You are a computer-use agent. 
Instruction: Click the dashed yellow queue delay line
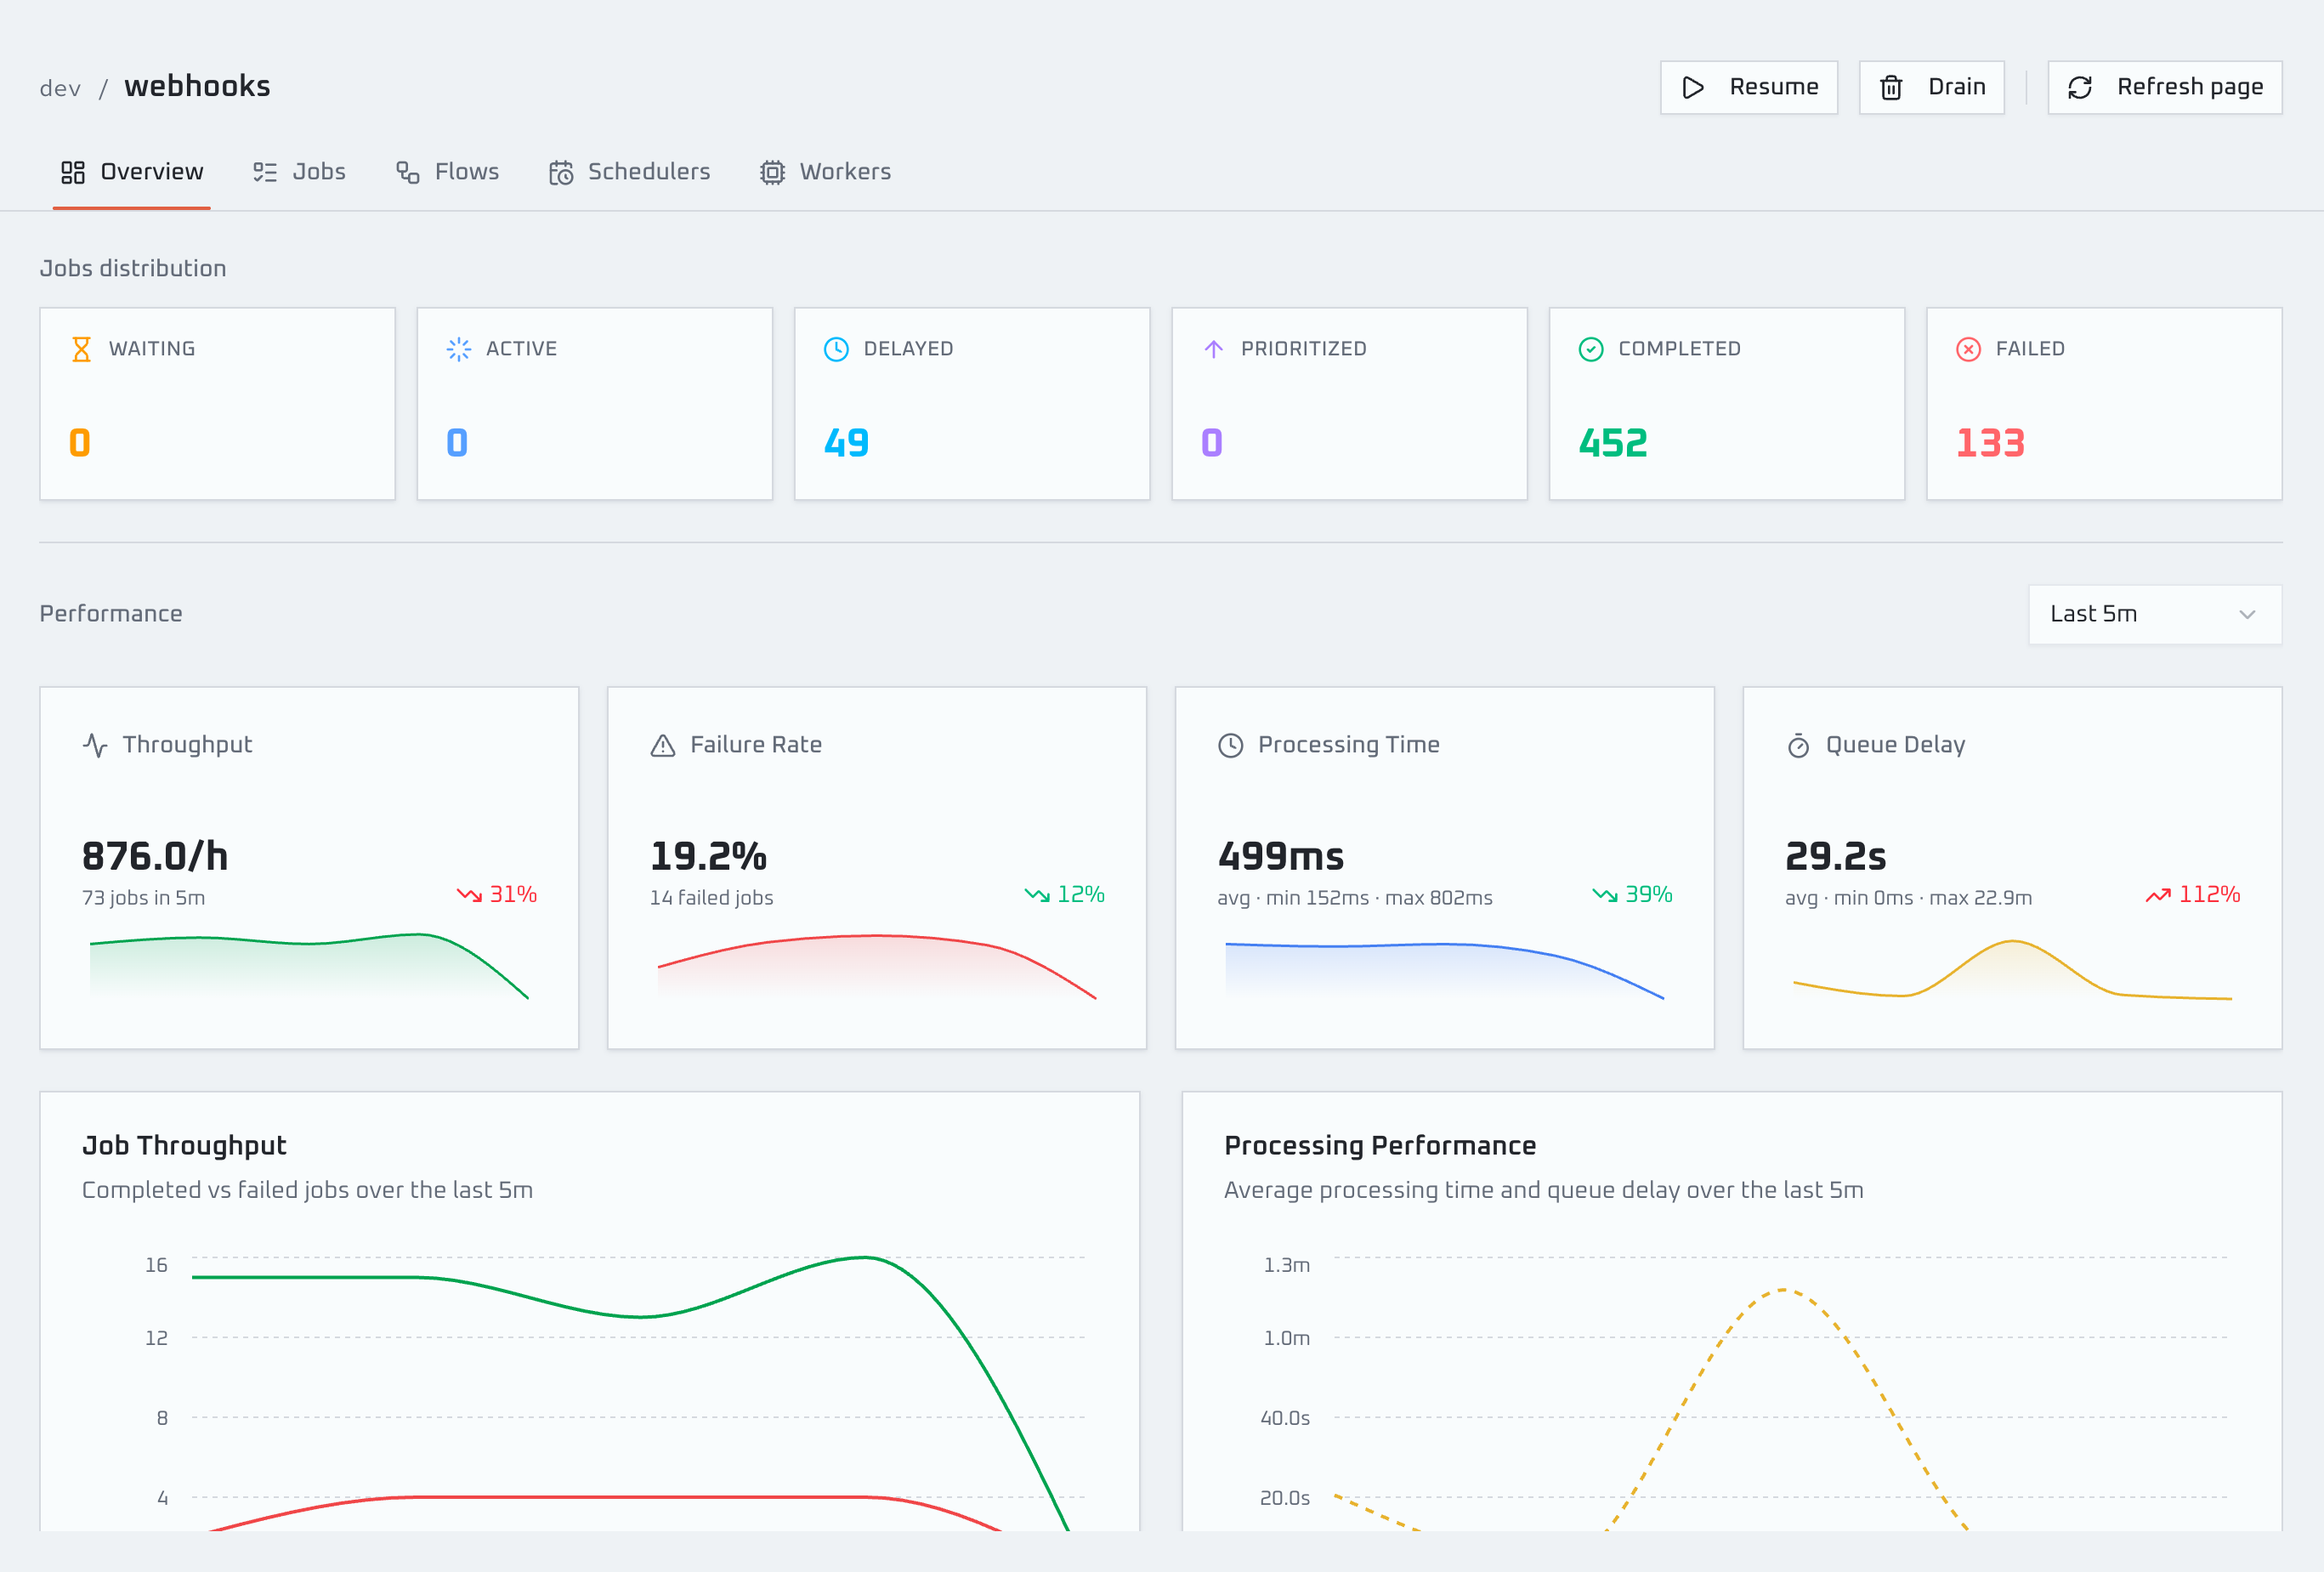(x=1785, y=1291)
